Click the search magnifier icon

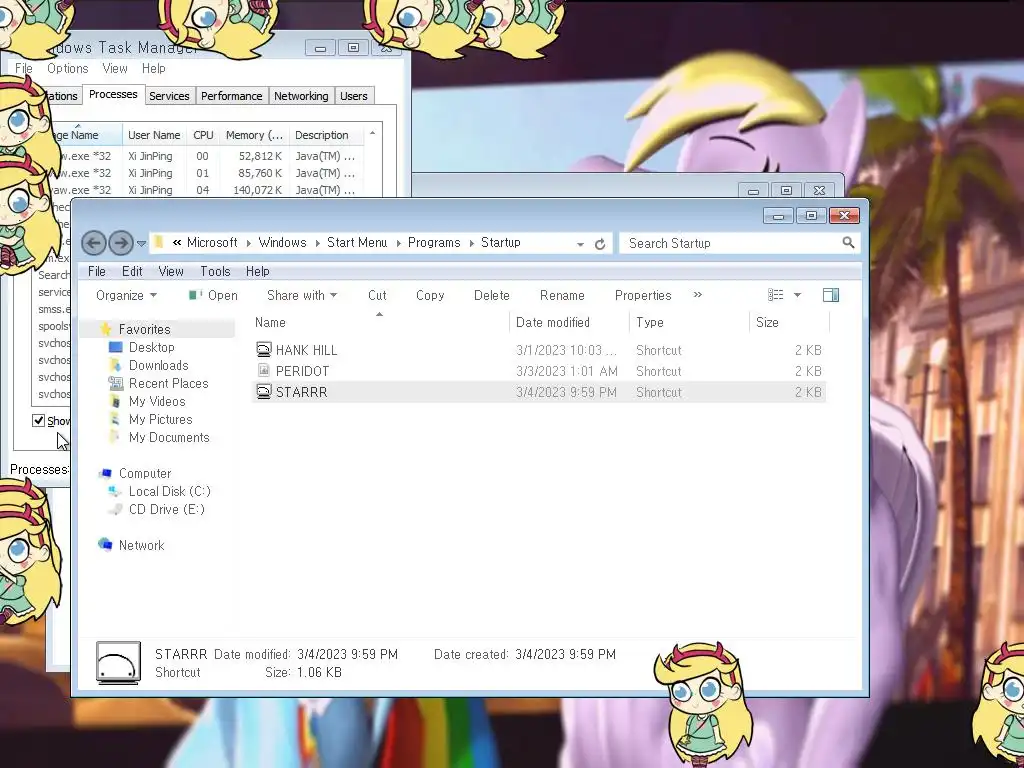[848, 243]
